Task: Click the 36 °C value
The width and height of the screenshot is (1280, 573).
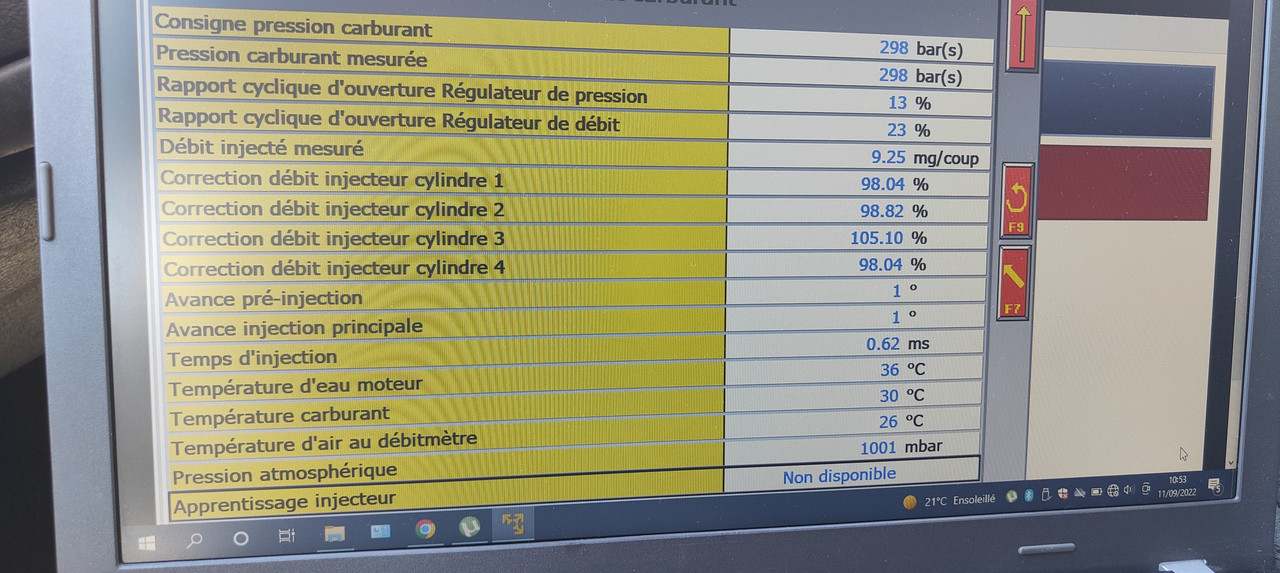Action: pyautogui.click(x=902, y=370)
